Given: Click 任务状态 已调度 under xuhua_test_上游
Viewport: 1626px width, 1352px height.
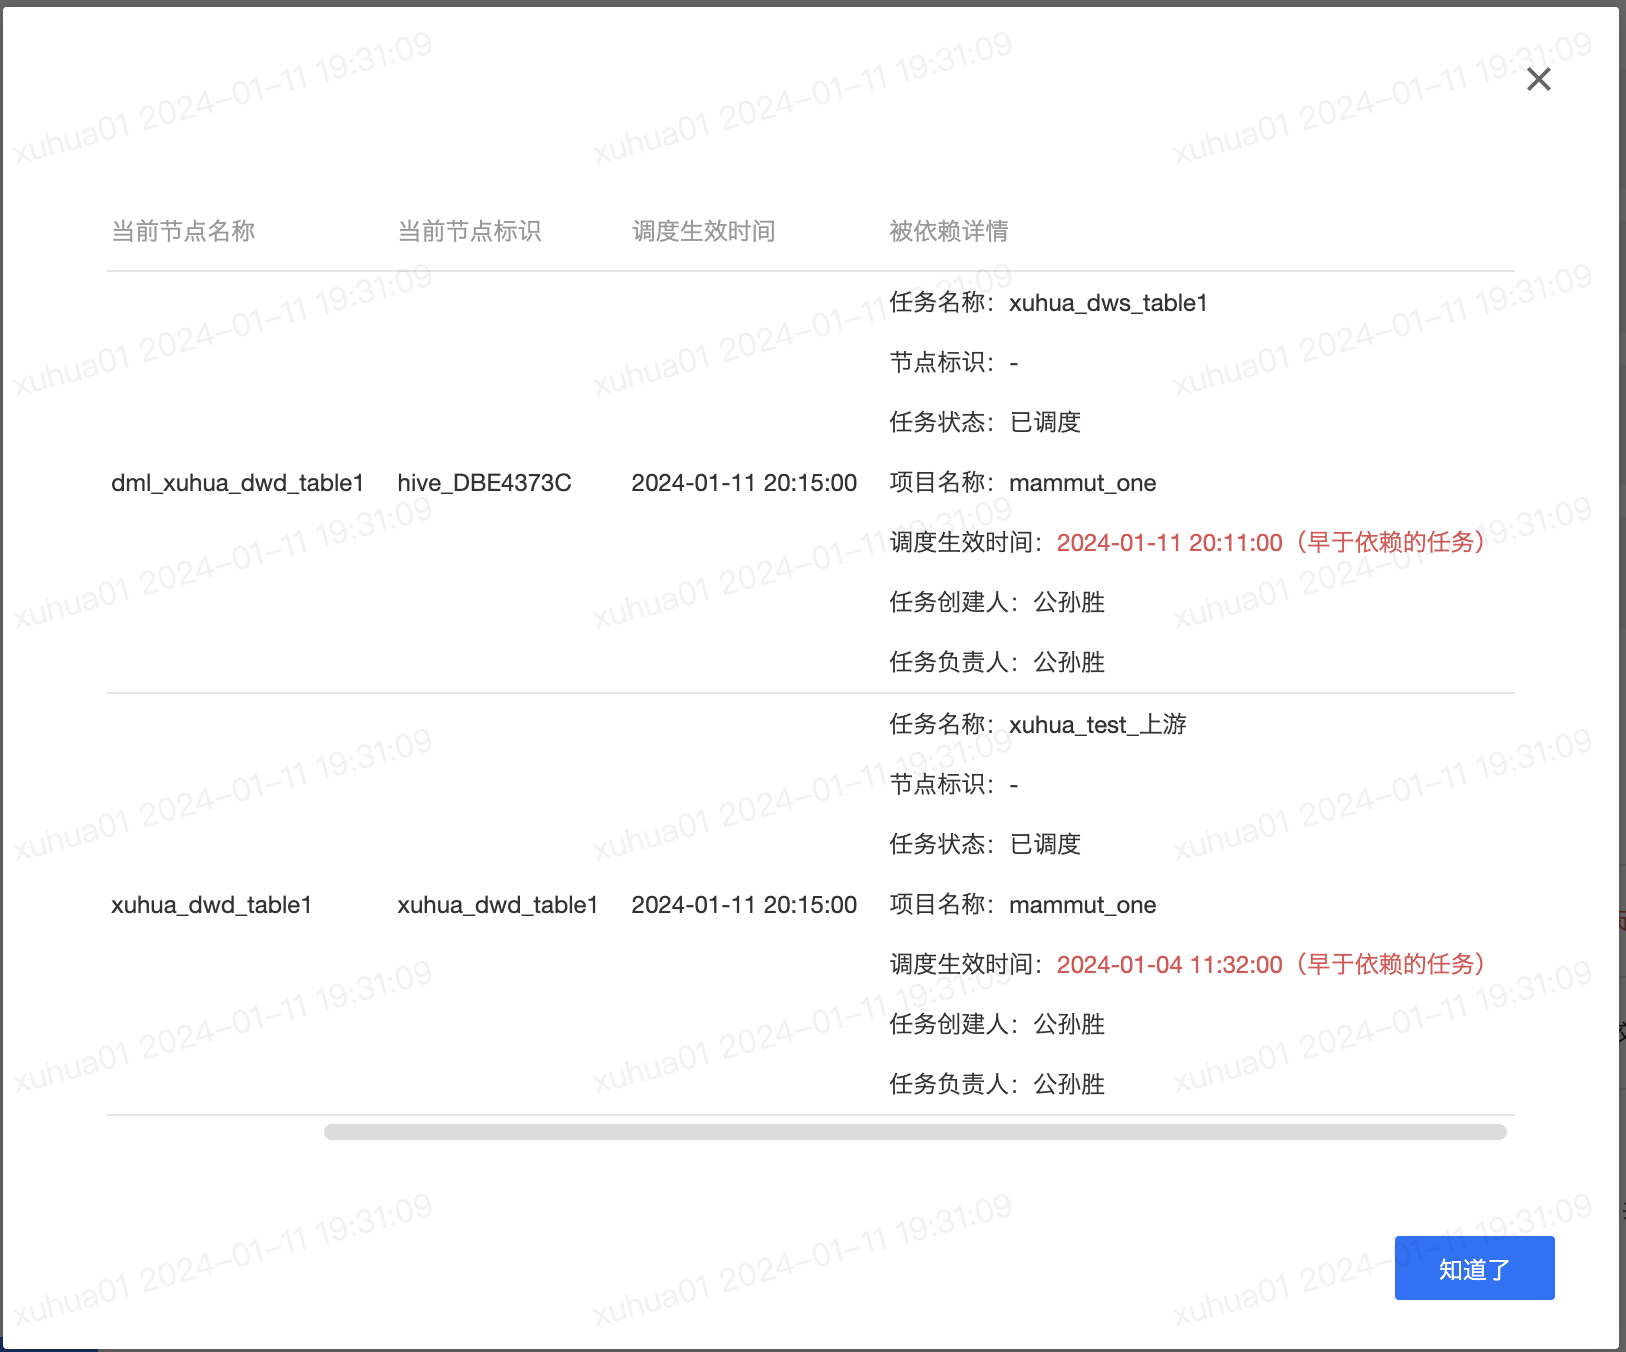Looking at the screenshot, I should [x=985, y=844].
